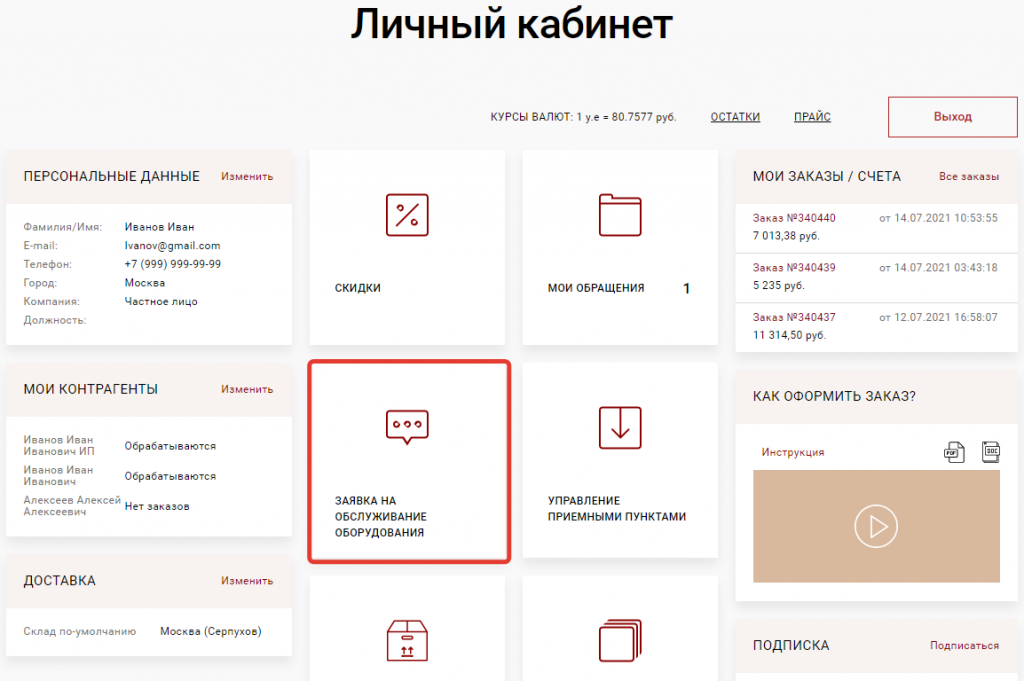This screenshot has height=681, width=1024.
Task: Edit personal data via Изменить
Action: 247,176
